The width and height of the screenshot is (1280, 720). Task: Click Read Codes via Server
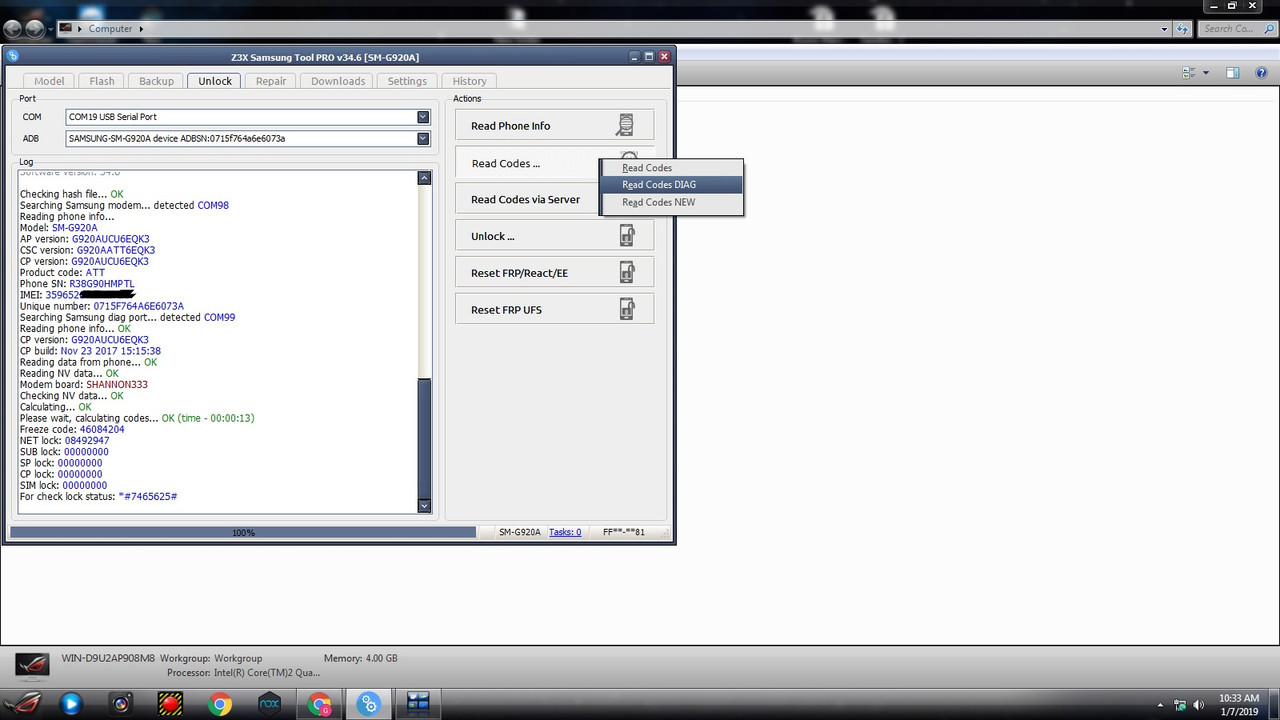click(x=527, y=199)
